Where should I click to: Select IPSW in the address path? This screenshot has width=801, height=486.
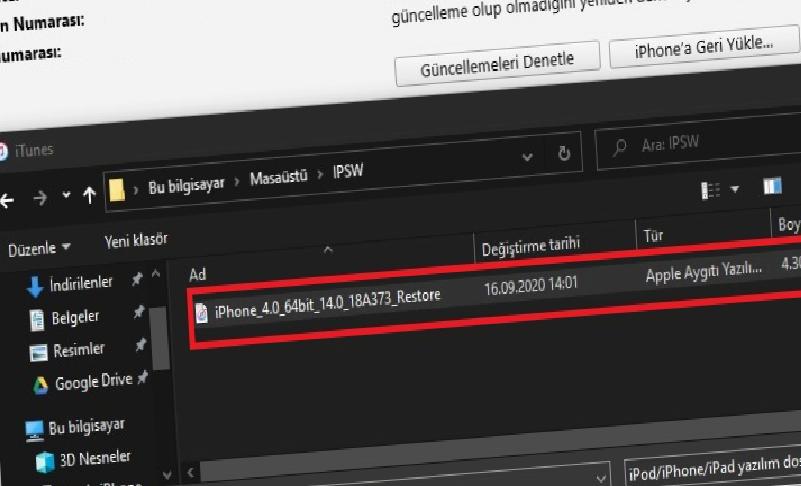(348, 171)
